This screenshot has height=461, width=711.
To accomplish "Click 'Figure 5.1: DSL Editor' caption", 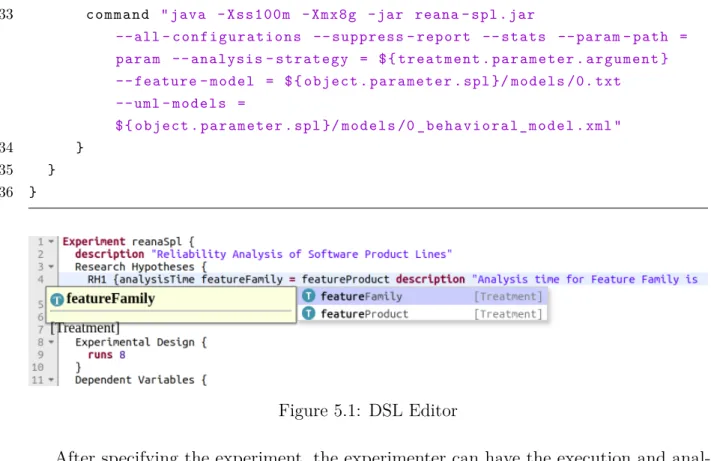I will click(x=368, y=411).
